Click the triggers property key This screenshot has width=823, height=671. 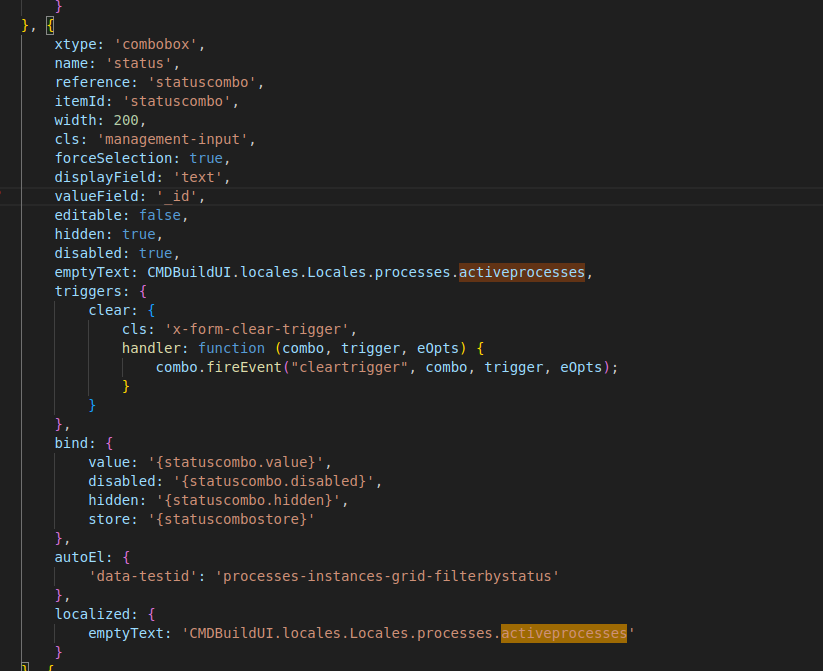(x=88, y=291)
